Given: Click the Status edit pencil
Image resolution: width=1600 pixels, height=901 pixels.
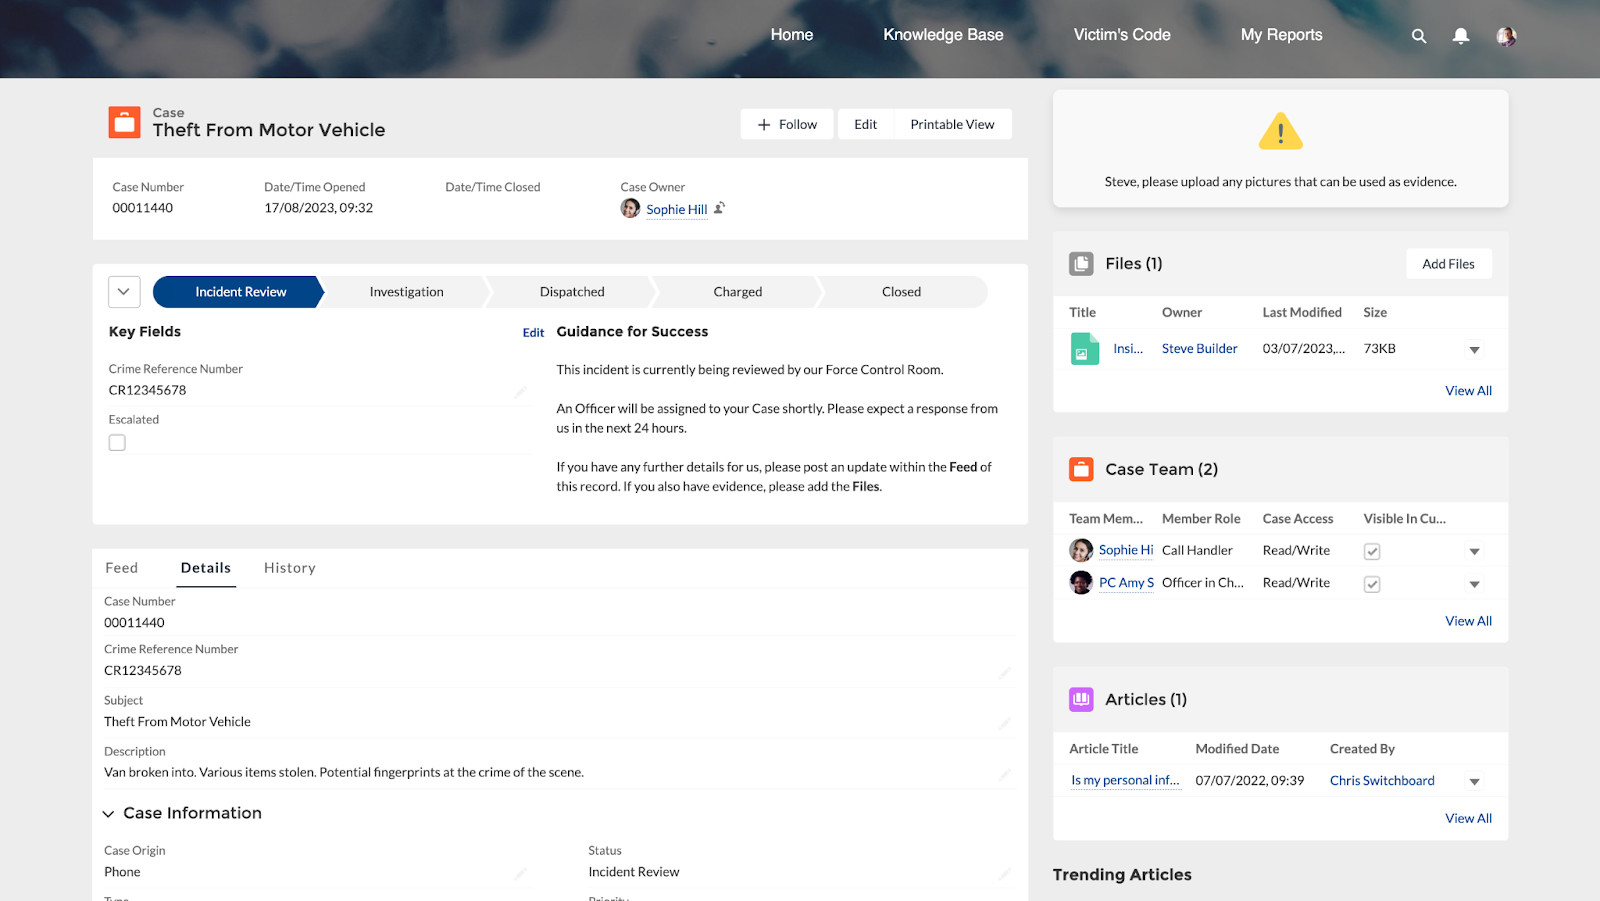Looking at the screenshot, I should 1004,874.
